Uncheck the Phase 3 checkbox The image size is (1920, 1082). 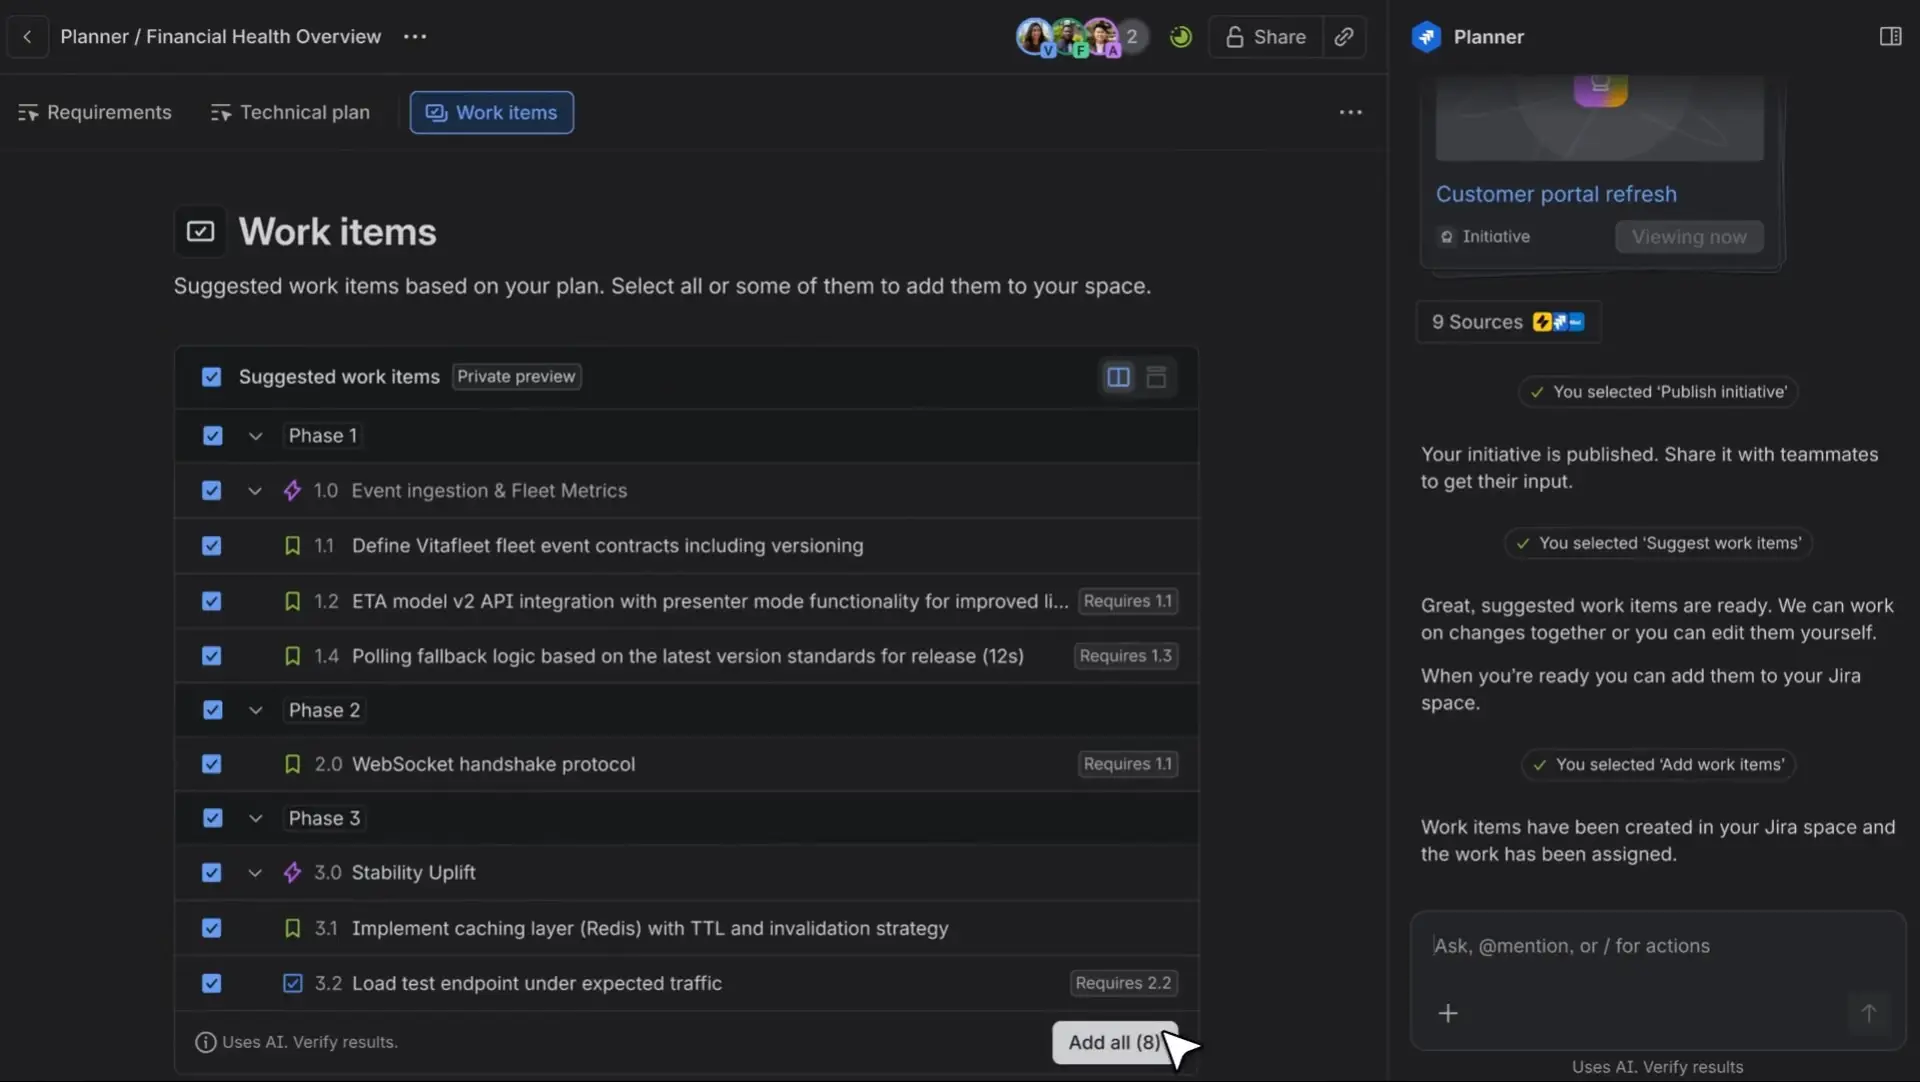212,818
